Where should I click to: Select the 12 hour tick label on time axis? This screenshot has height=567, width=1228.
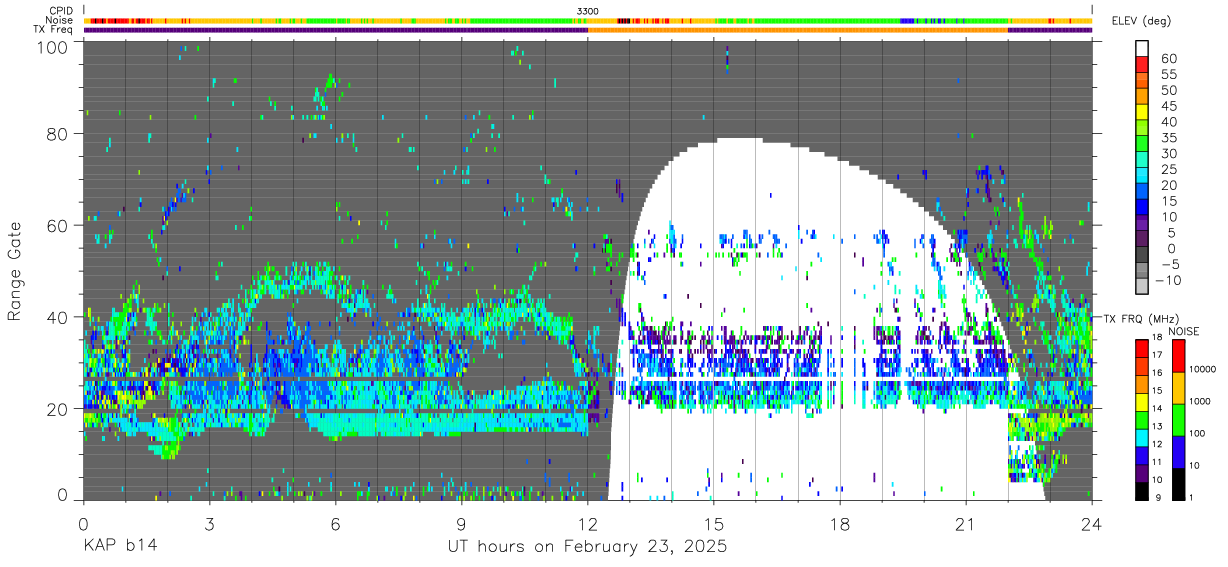point(587,523)
